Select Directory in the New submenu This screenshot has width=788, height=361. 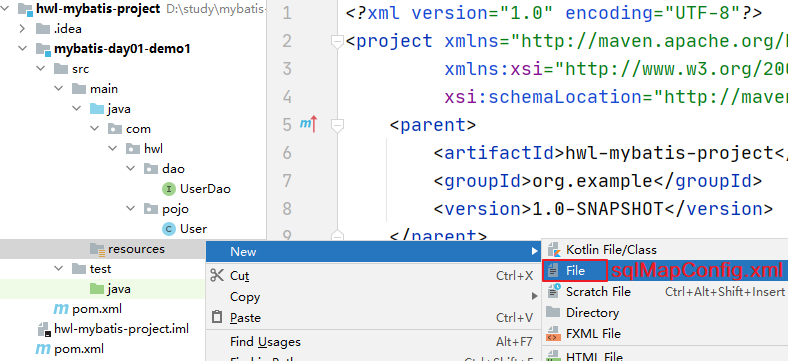665,313
